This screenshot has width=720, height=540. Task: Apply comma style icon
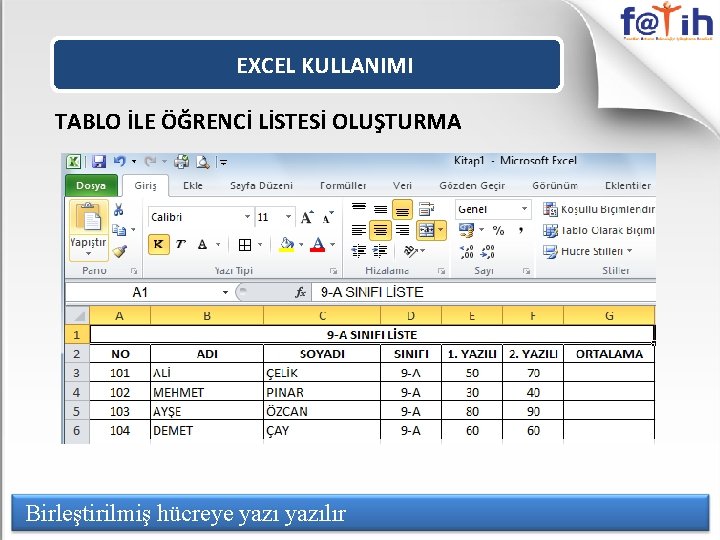coord(521,230)
